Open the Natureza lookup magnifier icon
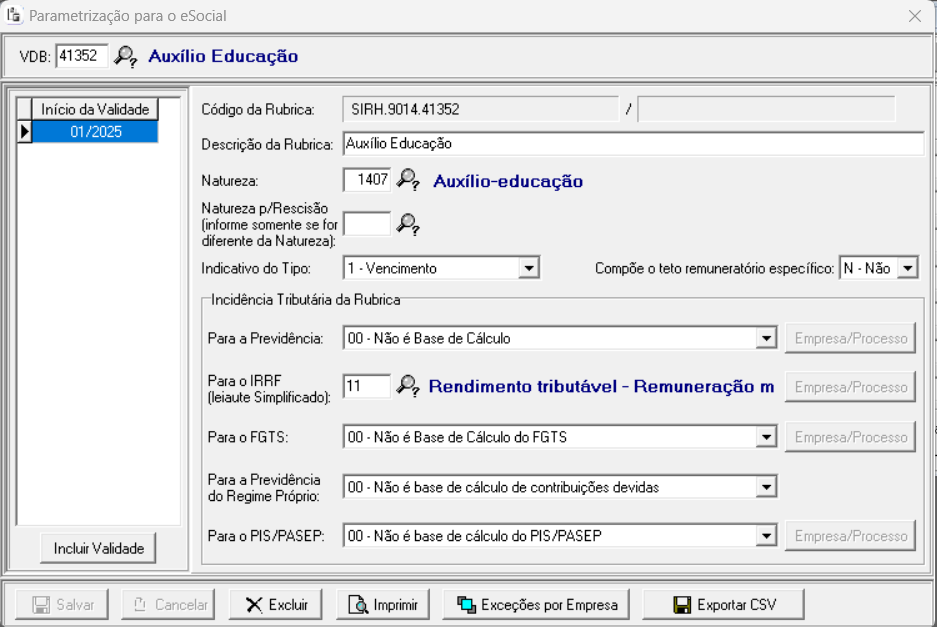Viewport: 937px width, 627px height. 407,180
